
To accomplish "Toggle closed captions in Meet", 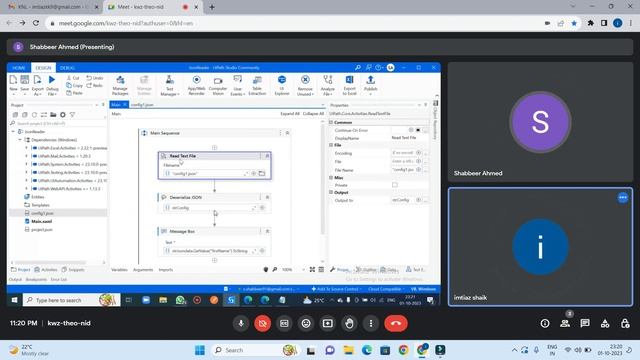I will pos(284,323).
